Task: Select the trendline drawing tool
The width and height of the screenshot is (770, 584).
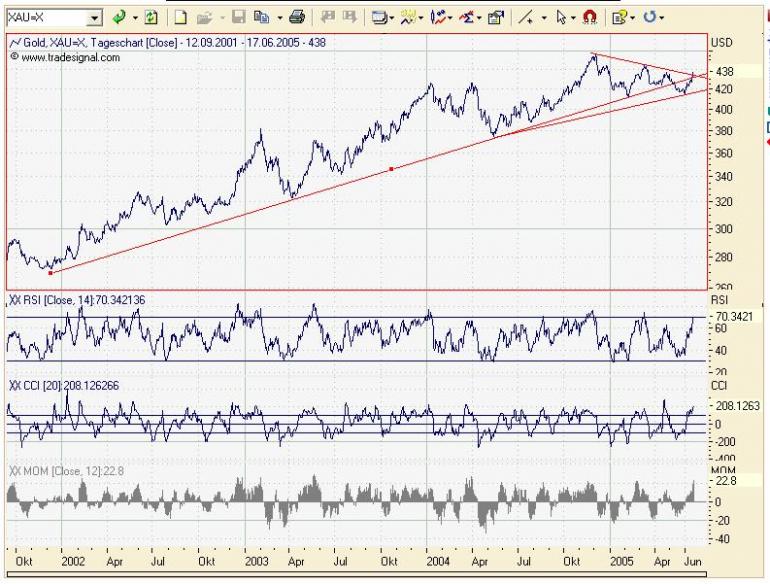Action: pos(526,18)
